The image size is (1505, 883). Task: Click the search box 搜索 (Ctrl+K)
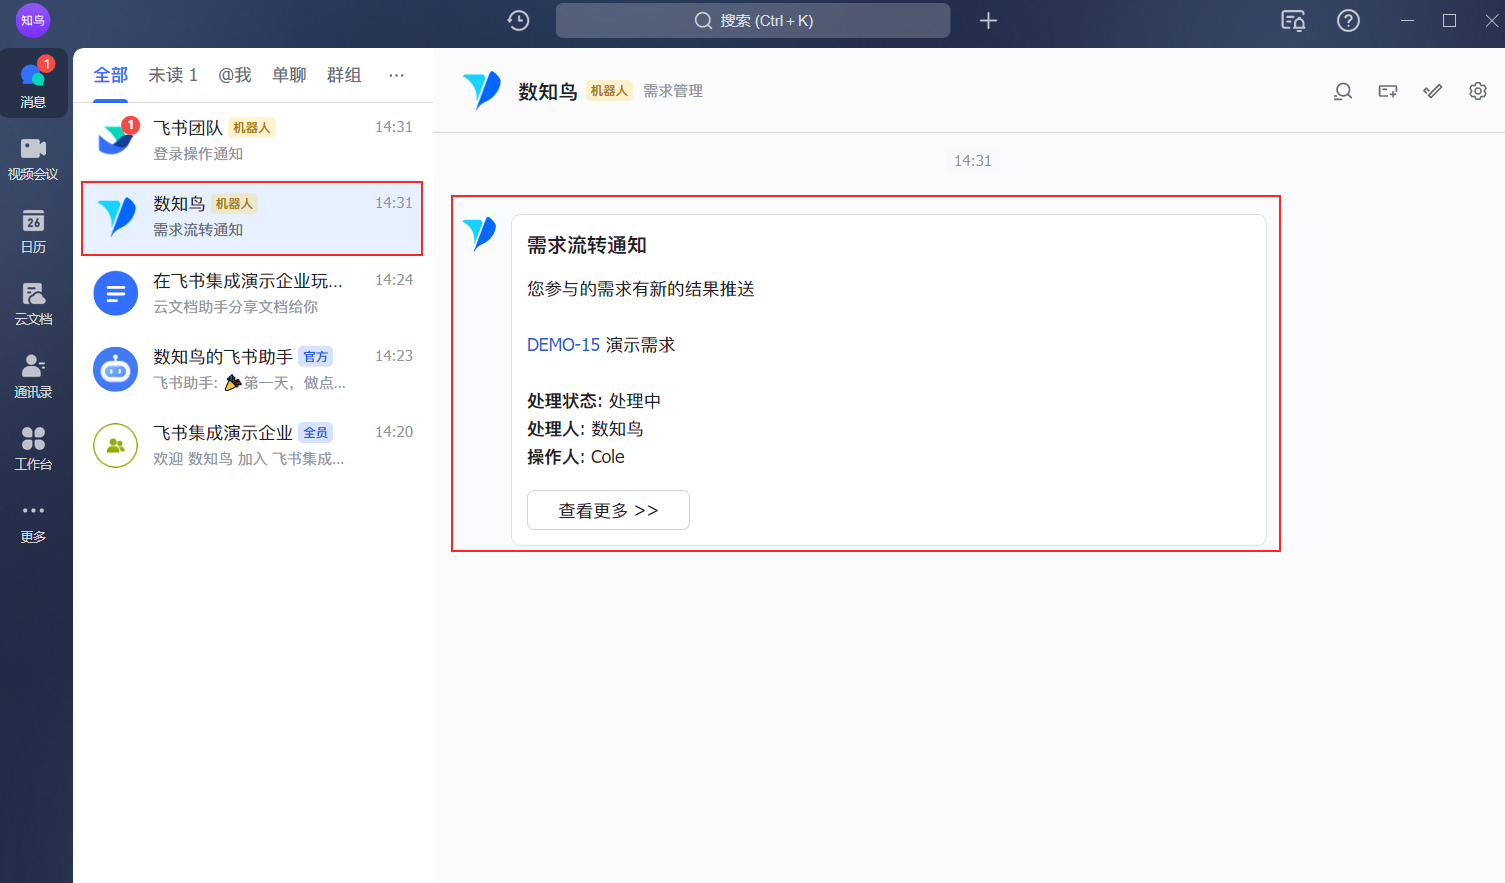tap(753, 20)
